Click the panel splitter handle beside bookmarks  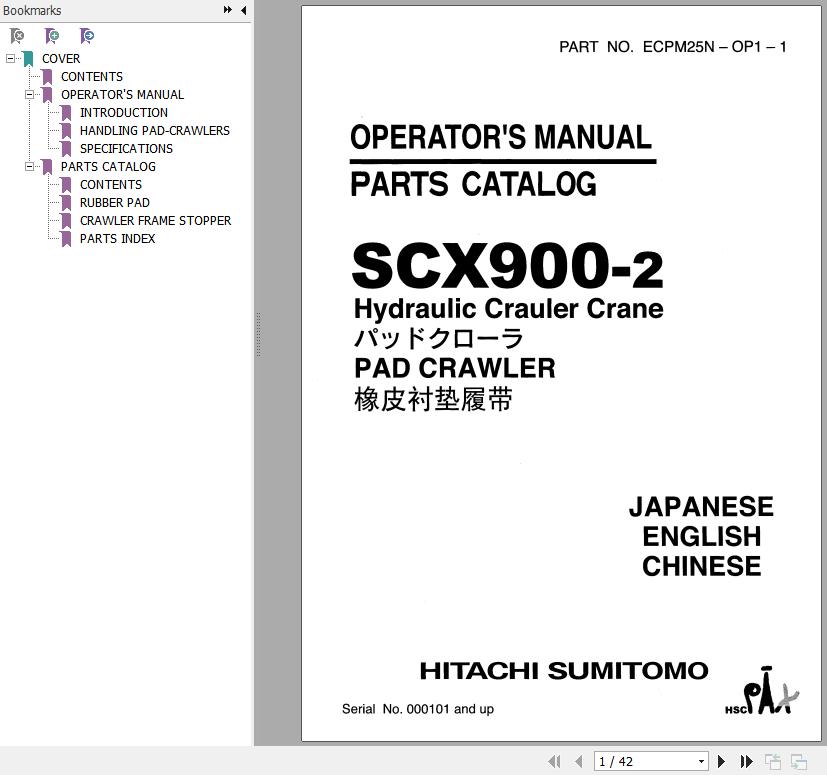coord(258,334)
